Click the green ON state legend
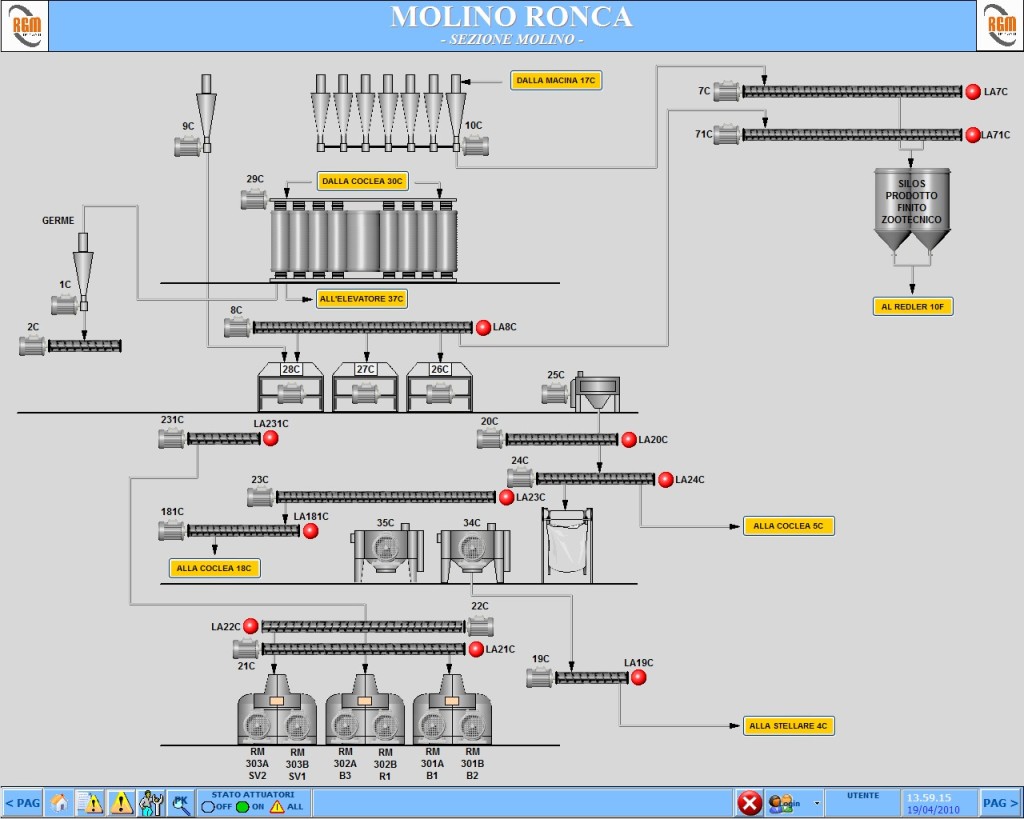 click(242, 807)
